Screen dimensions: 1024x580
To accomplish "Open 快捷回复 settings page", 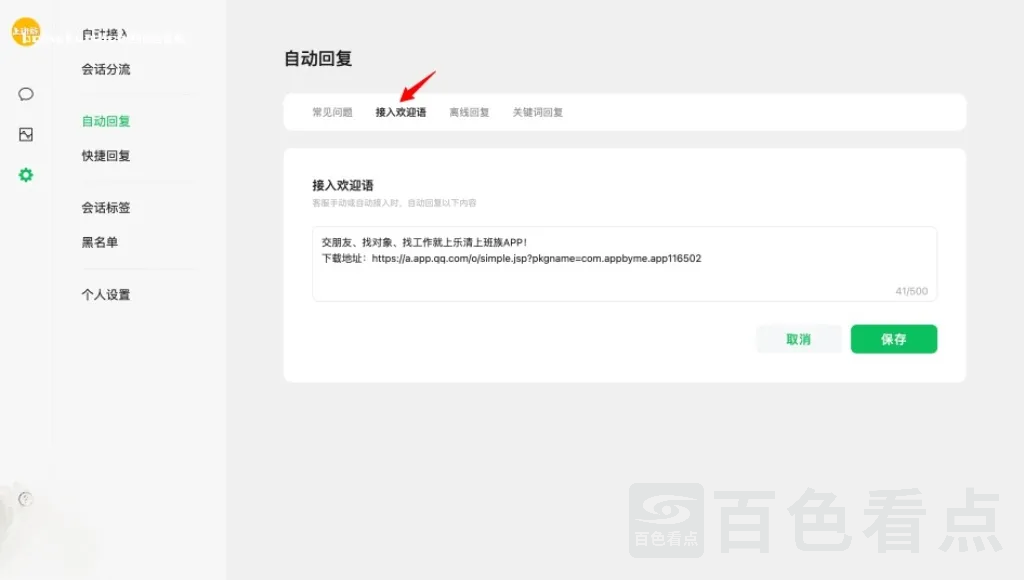I will click(105, 156).
